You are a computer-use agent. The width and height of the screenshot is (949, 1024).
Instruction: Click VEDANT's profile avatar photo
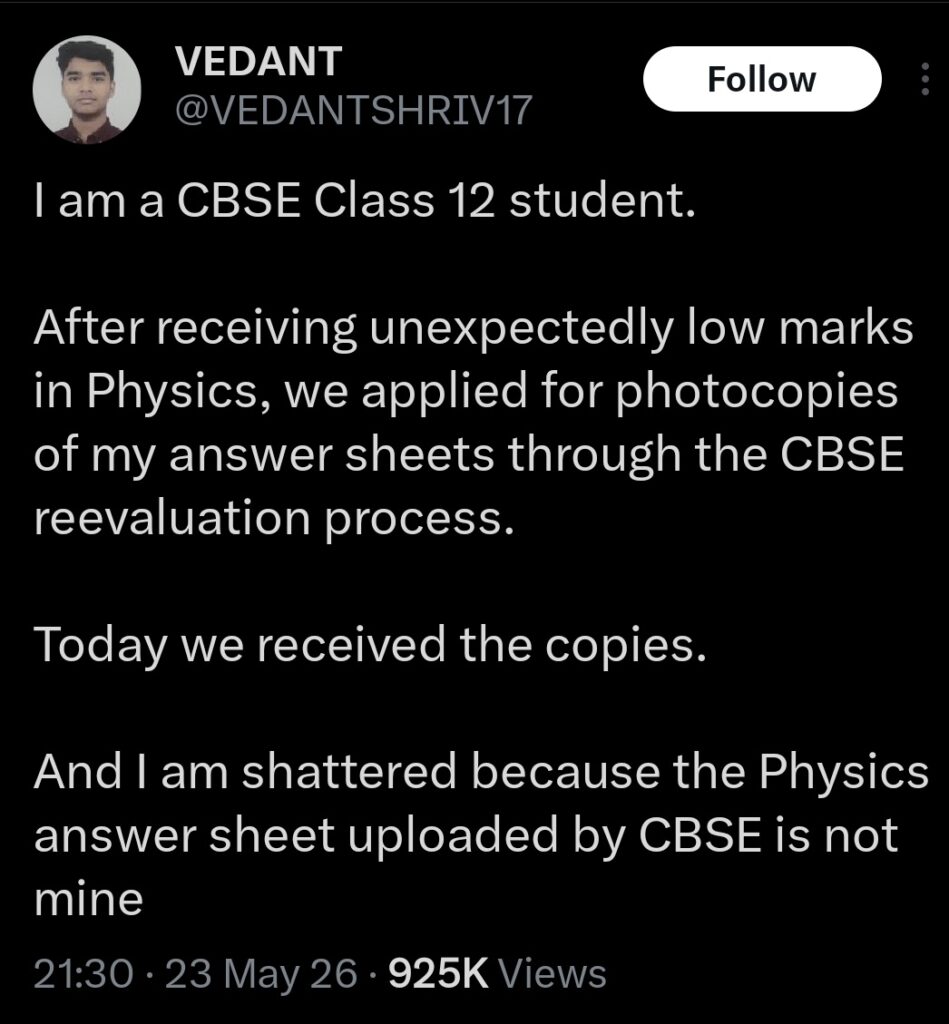tap(87, 89)
